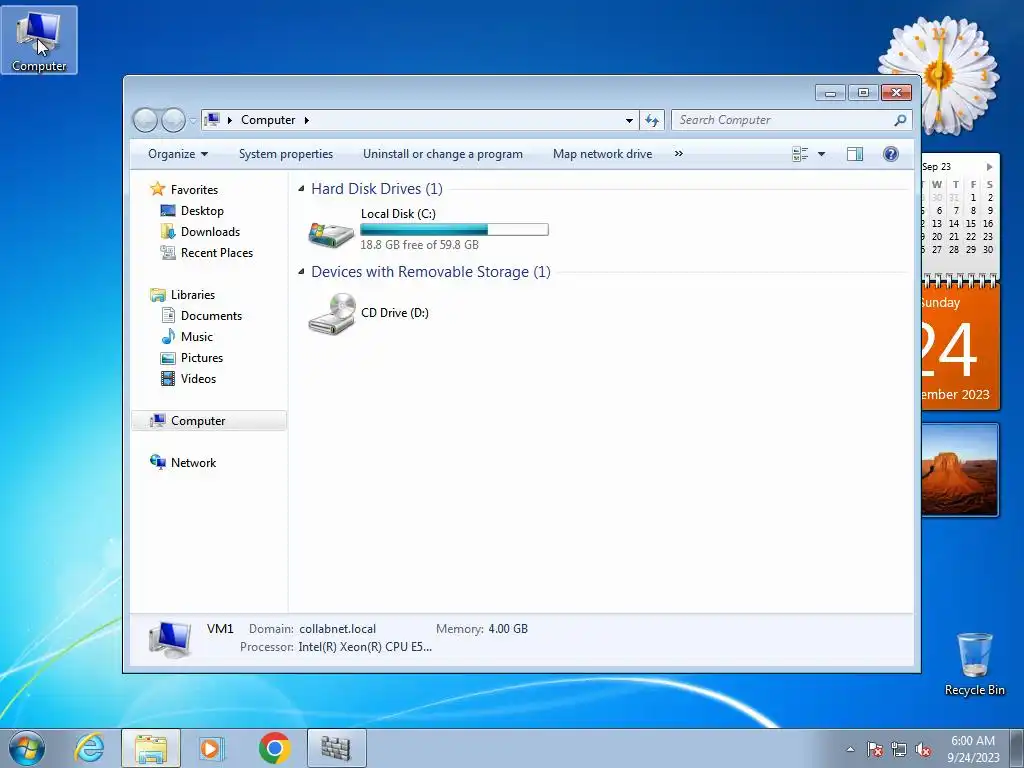Image resolution: width=1024 pixels, height=768 pixels.
Task: Open the Pictures library
Action: point(202,358)
